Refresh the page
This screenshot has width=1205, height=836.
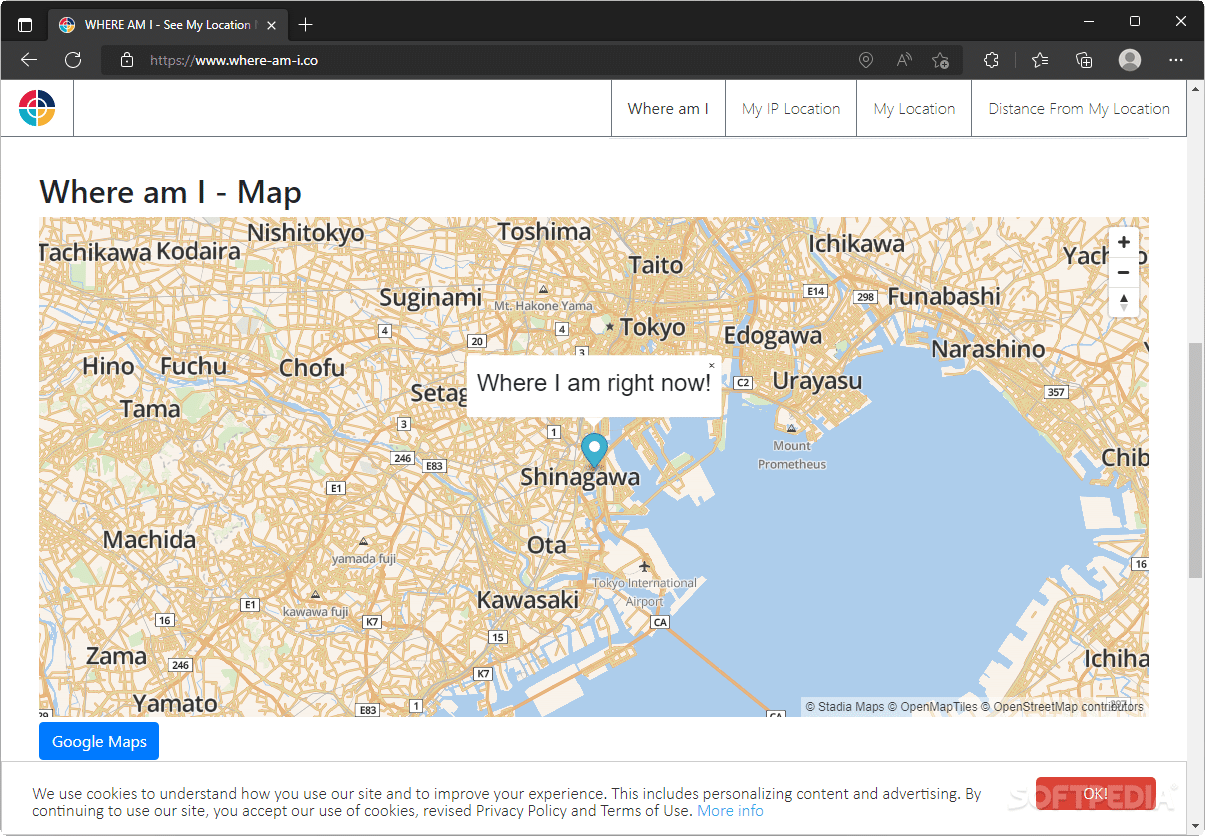72,60
